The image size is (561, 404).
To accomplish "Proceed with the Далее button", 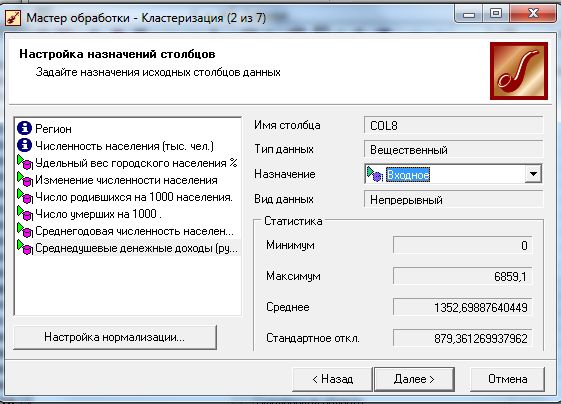I will 414,379.
